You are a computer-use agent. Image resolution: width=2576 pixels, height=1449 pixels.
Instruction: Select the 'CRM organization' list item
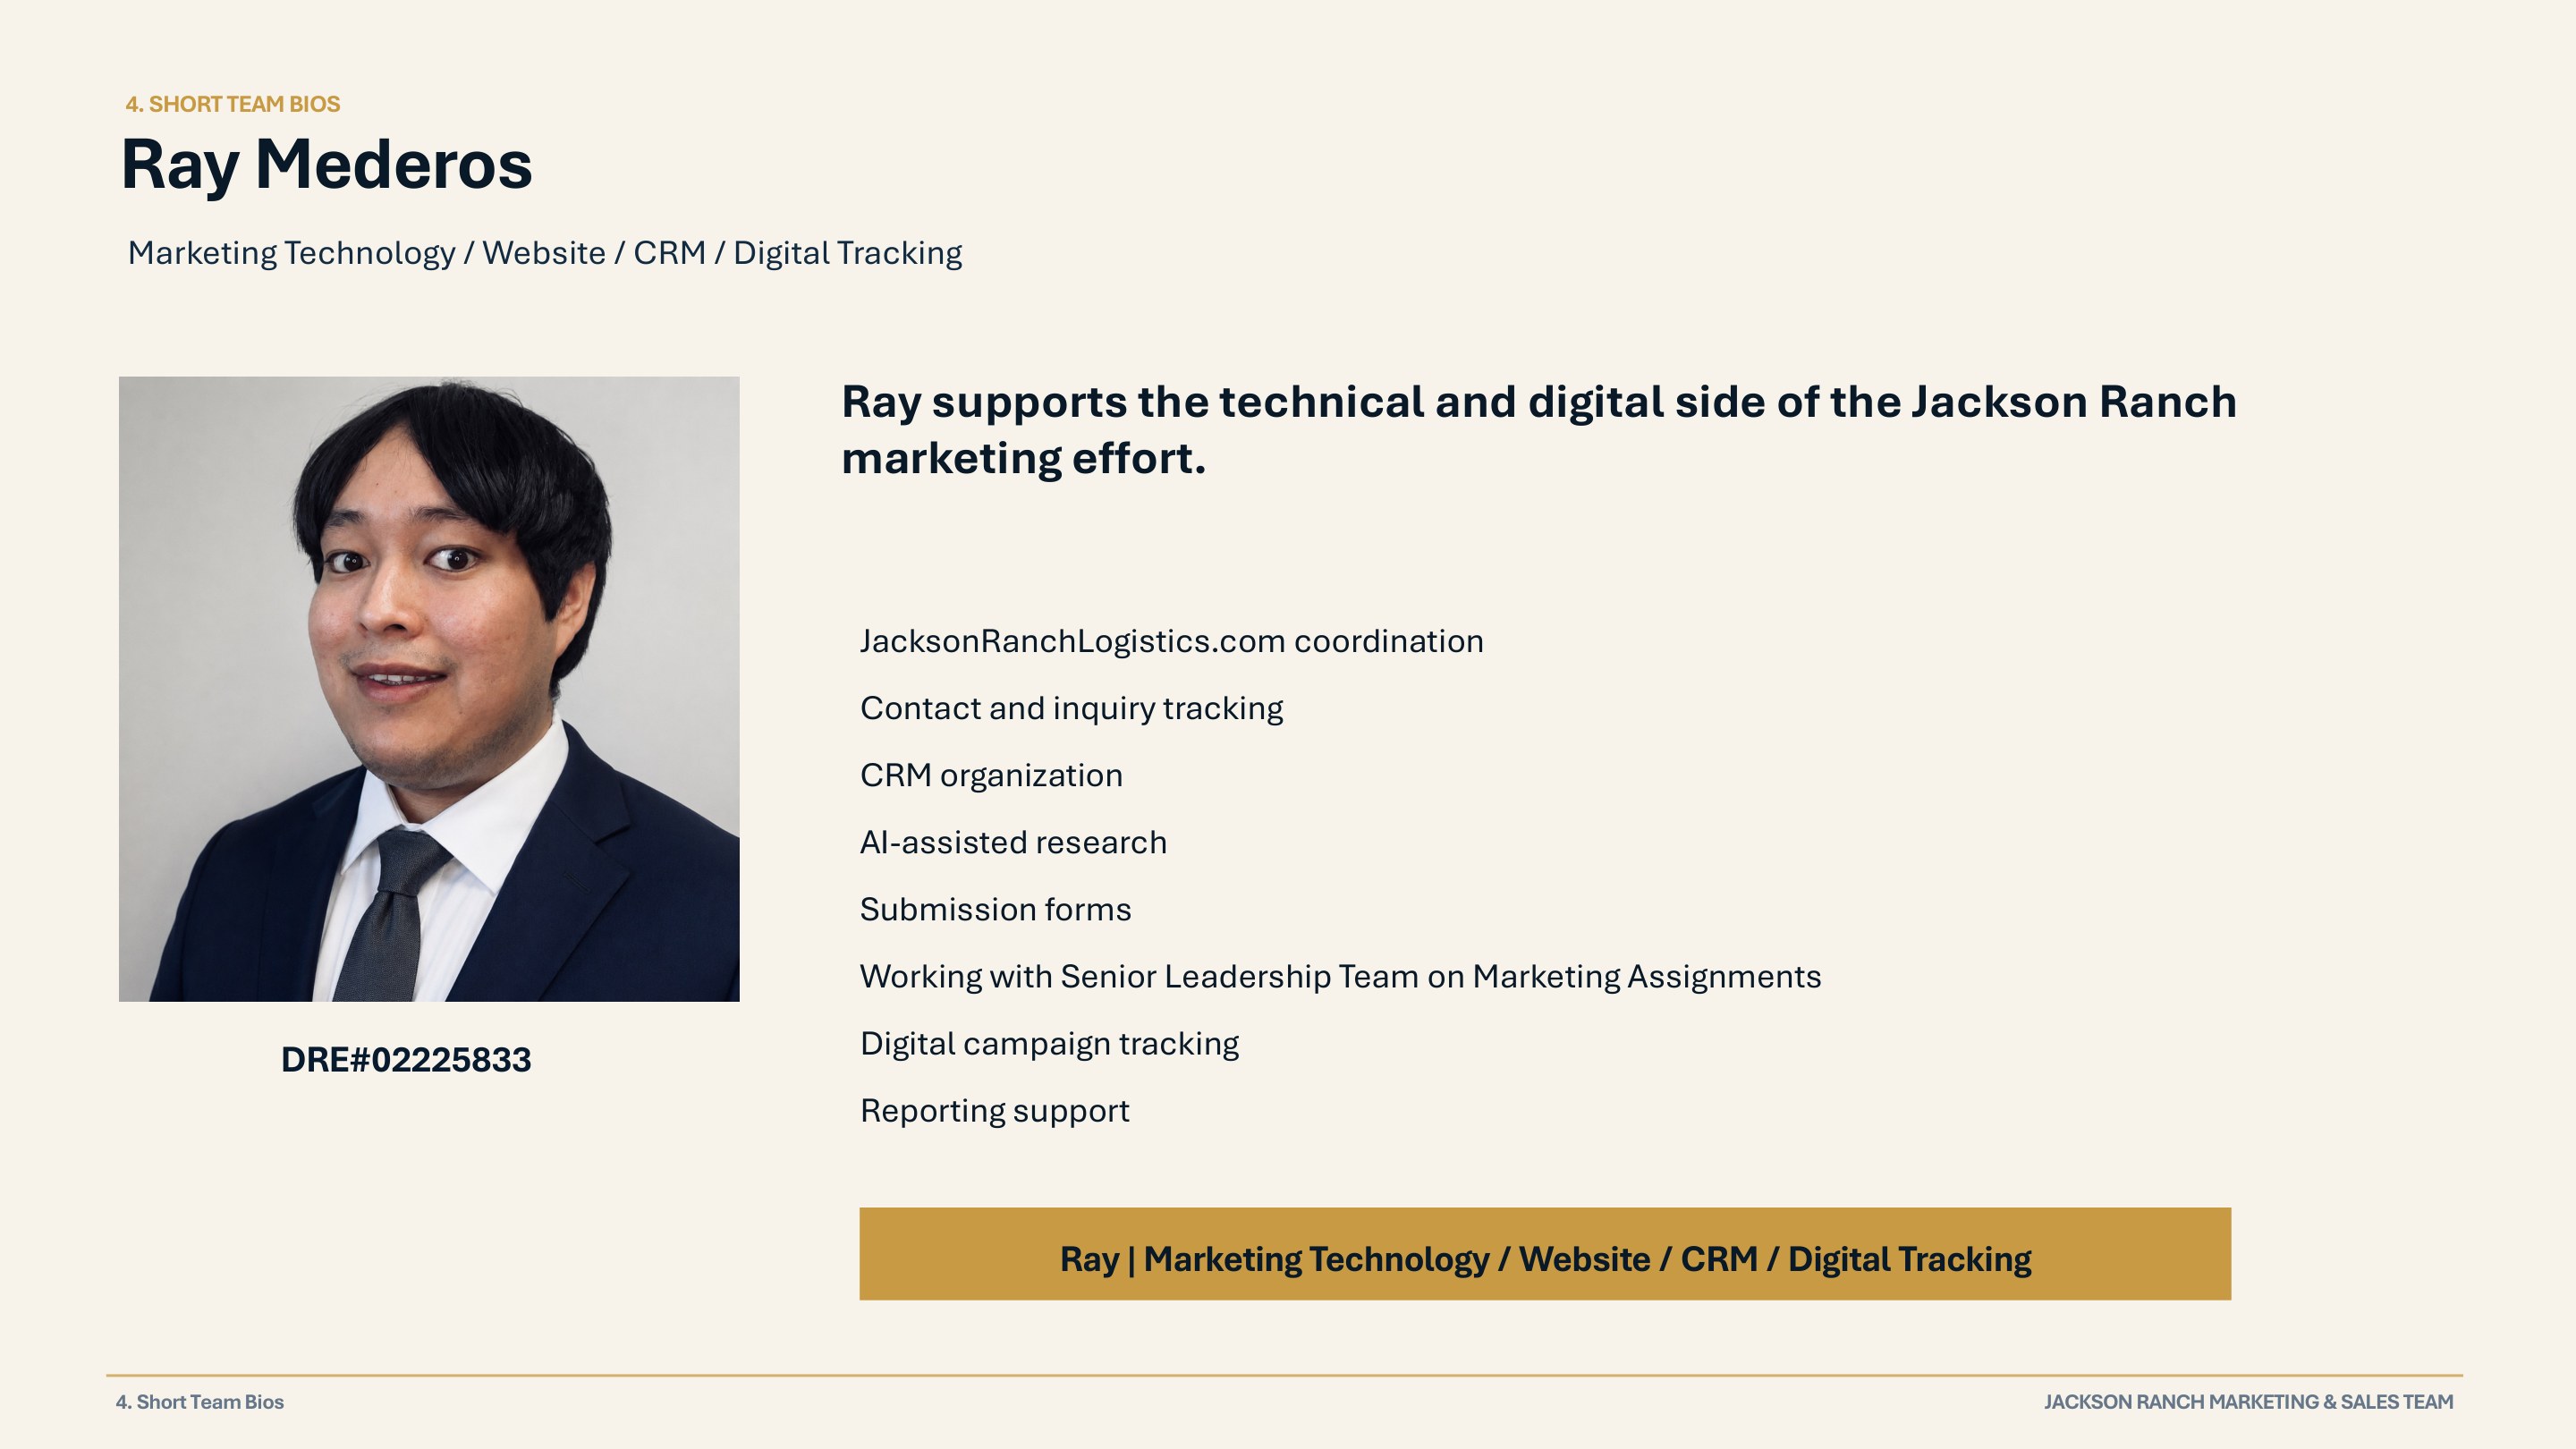coord(991,775)
